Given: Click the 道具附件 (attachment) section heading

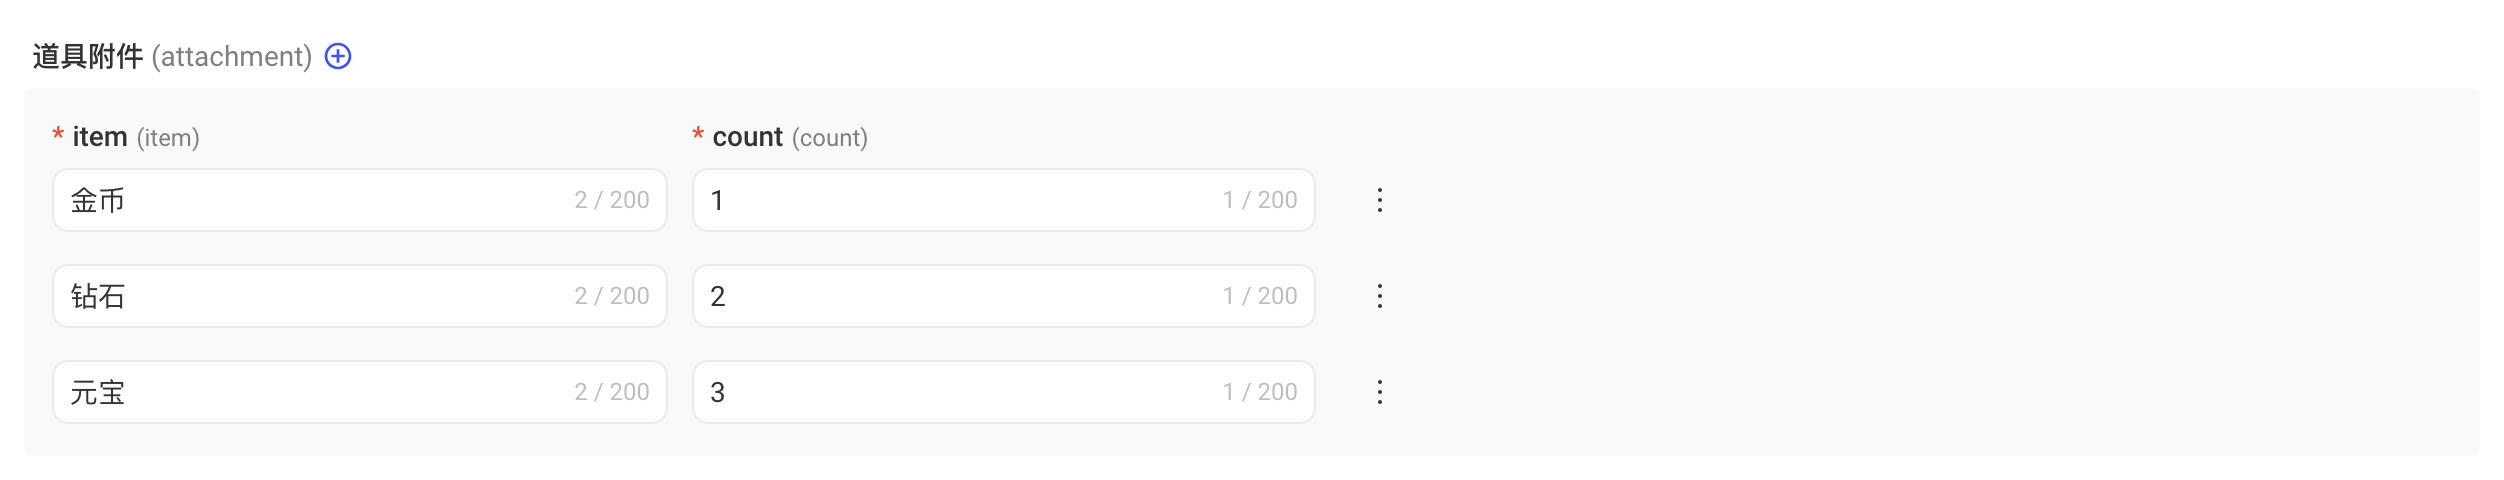Looking at the screenshot, I should click(172, 56).
